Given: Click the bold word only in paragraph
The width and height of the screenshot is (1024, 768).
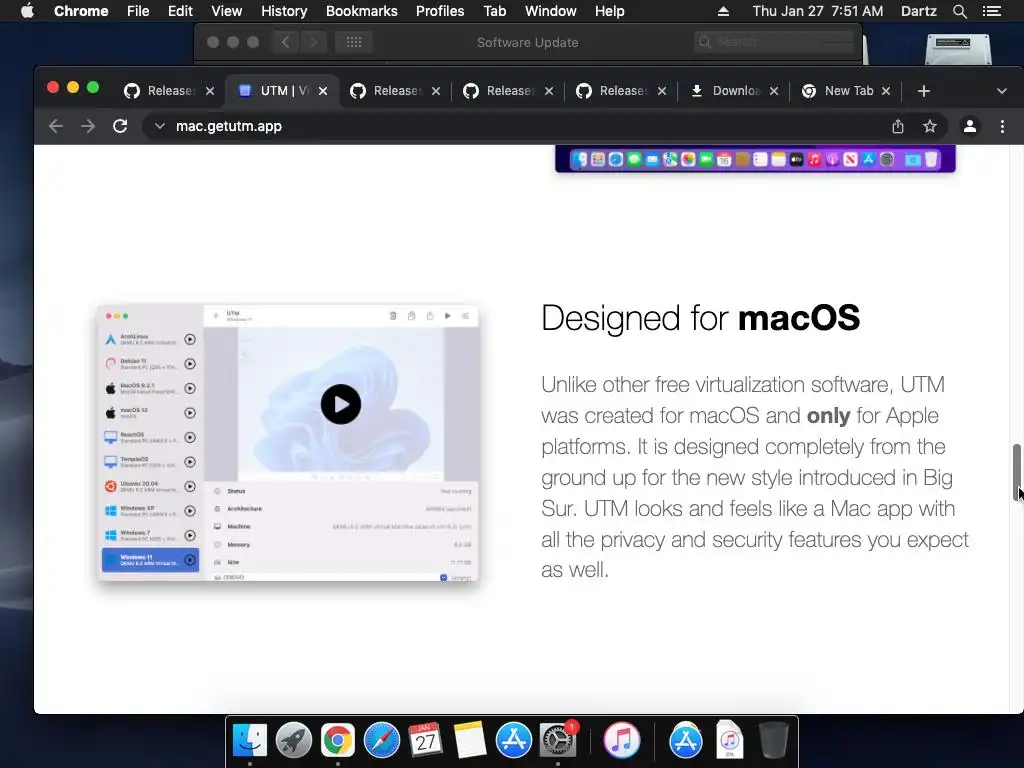Looking at the screenshot, I should point(828,415).
